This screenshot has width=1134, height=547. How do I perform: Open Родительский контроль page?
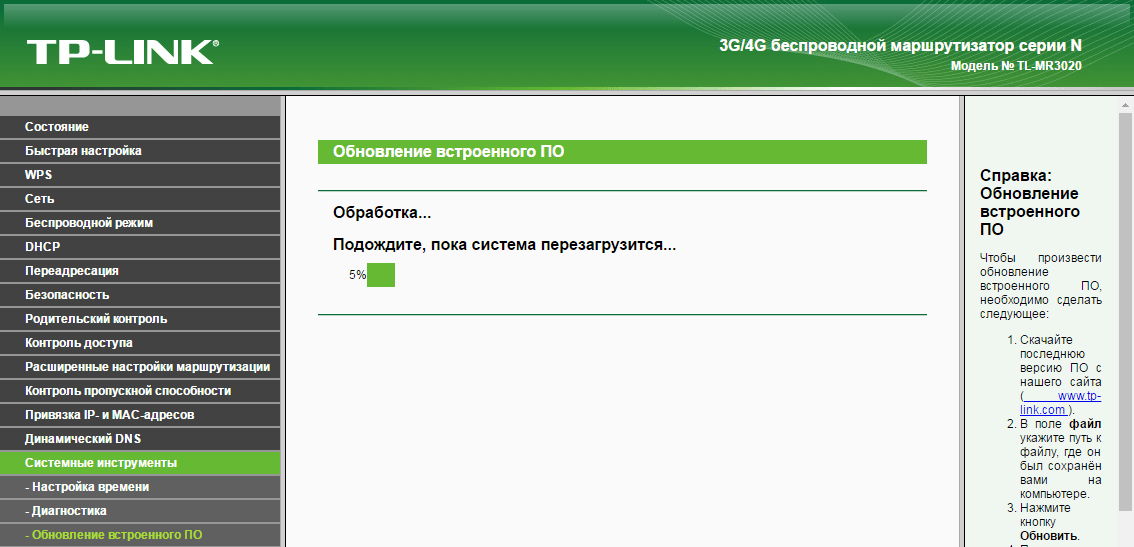[x=96, y=319]
